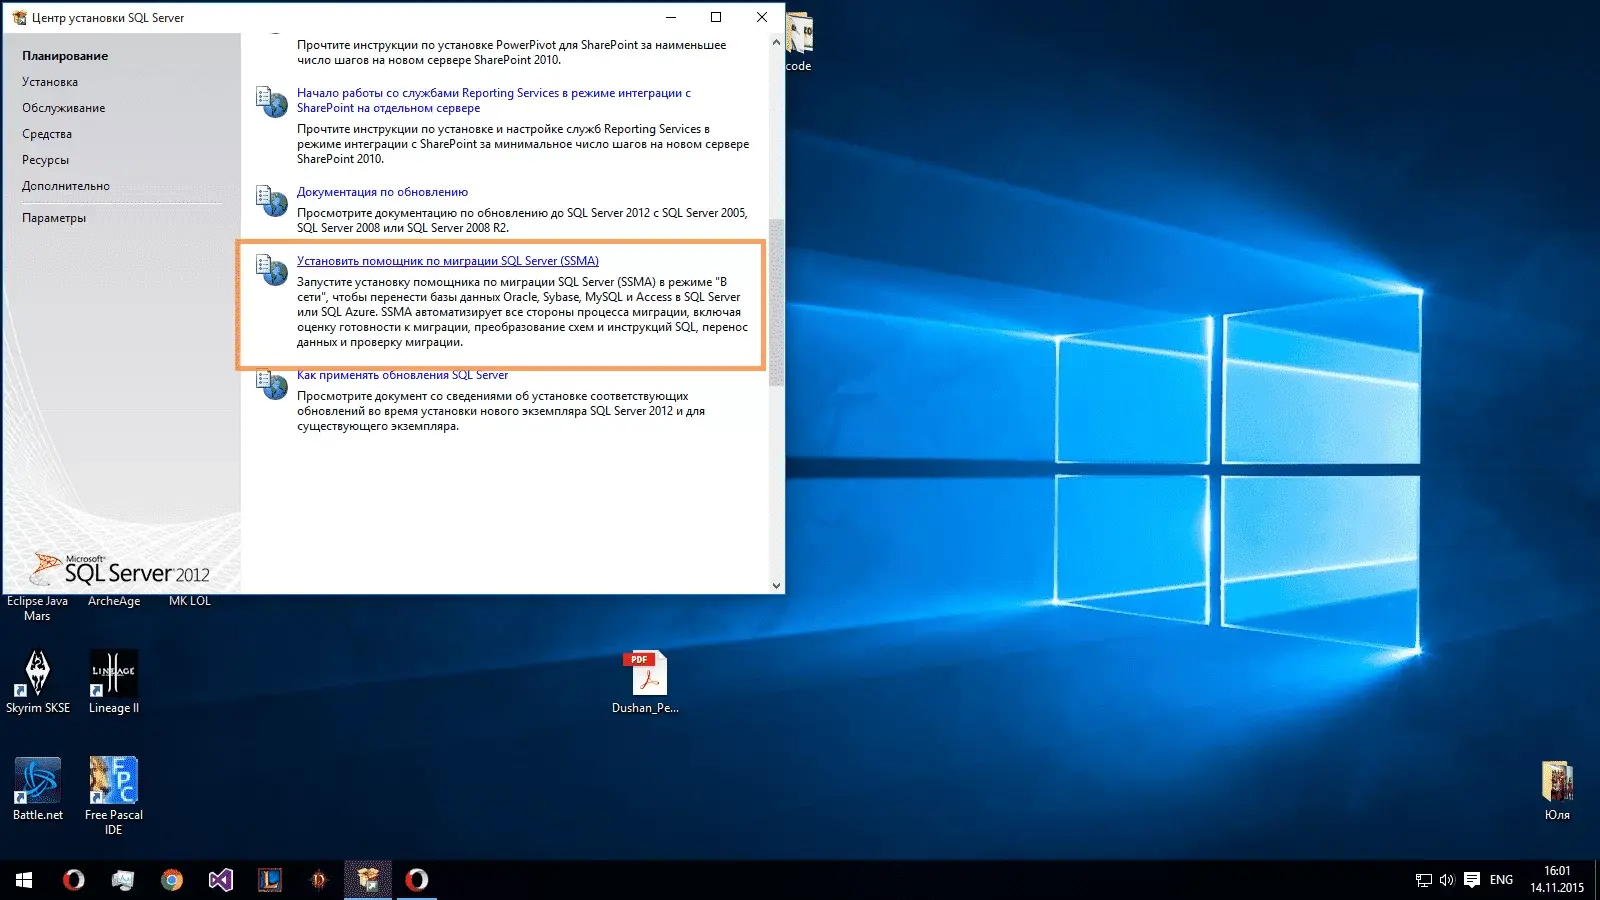Open the Windows Start menu
Image resolution: width=1600 pixels, height=900 pixels.
coord(24,880)
